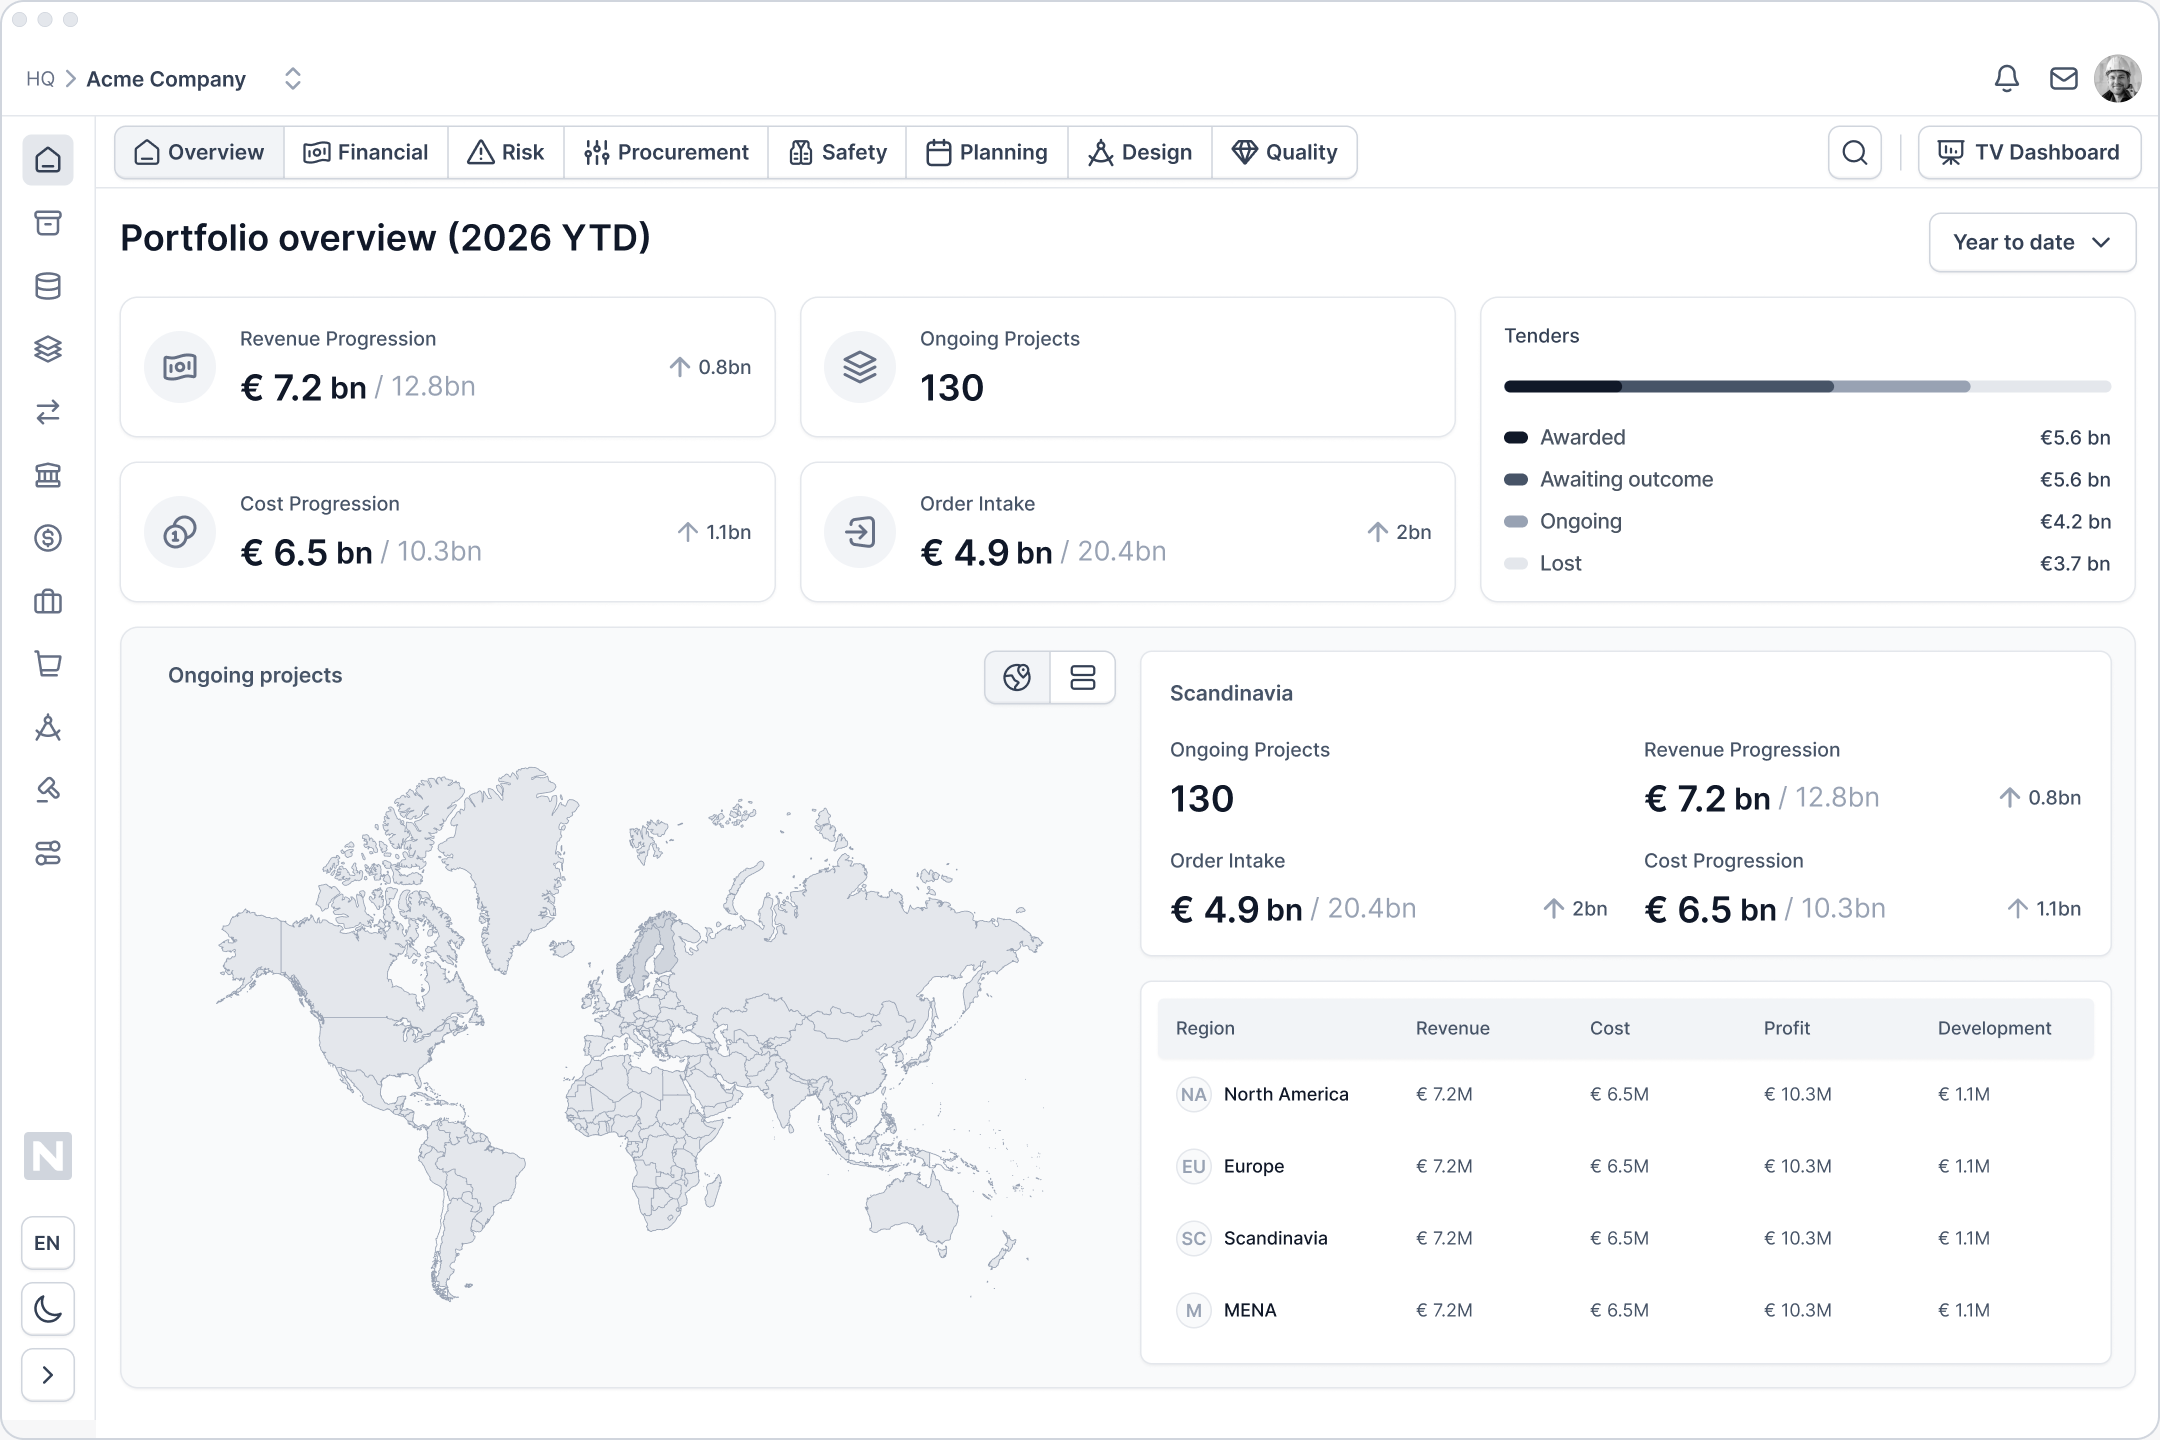This screenshot has width=2160, height=1440.
Task: Select the Europe table row
Action: click(x=1626, y=1166)
